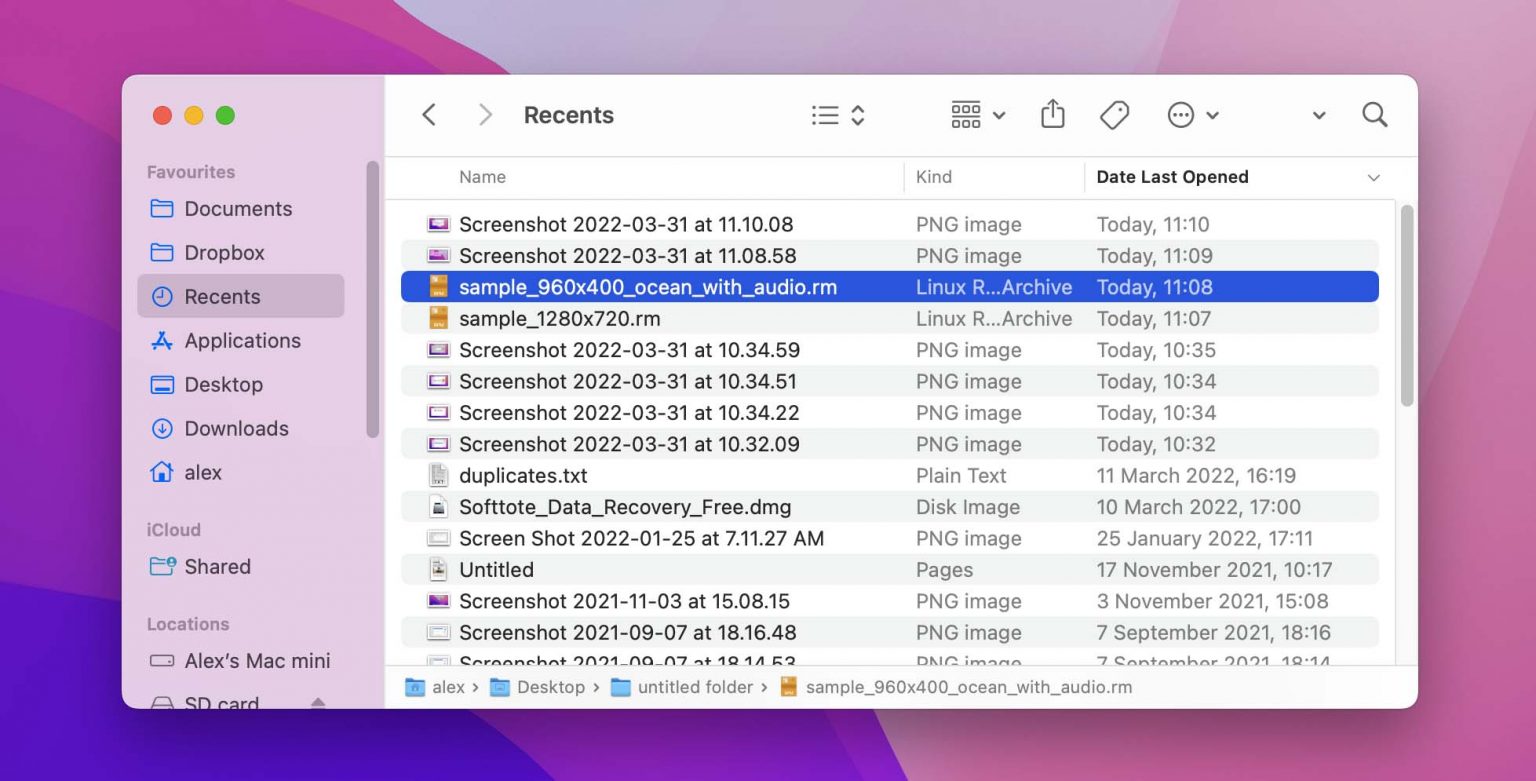Screen dimensions: 1536x781
Task: Open the Share menu in the toolbar
Action: (x=1052, y=114)
